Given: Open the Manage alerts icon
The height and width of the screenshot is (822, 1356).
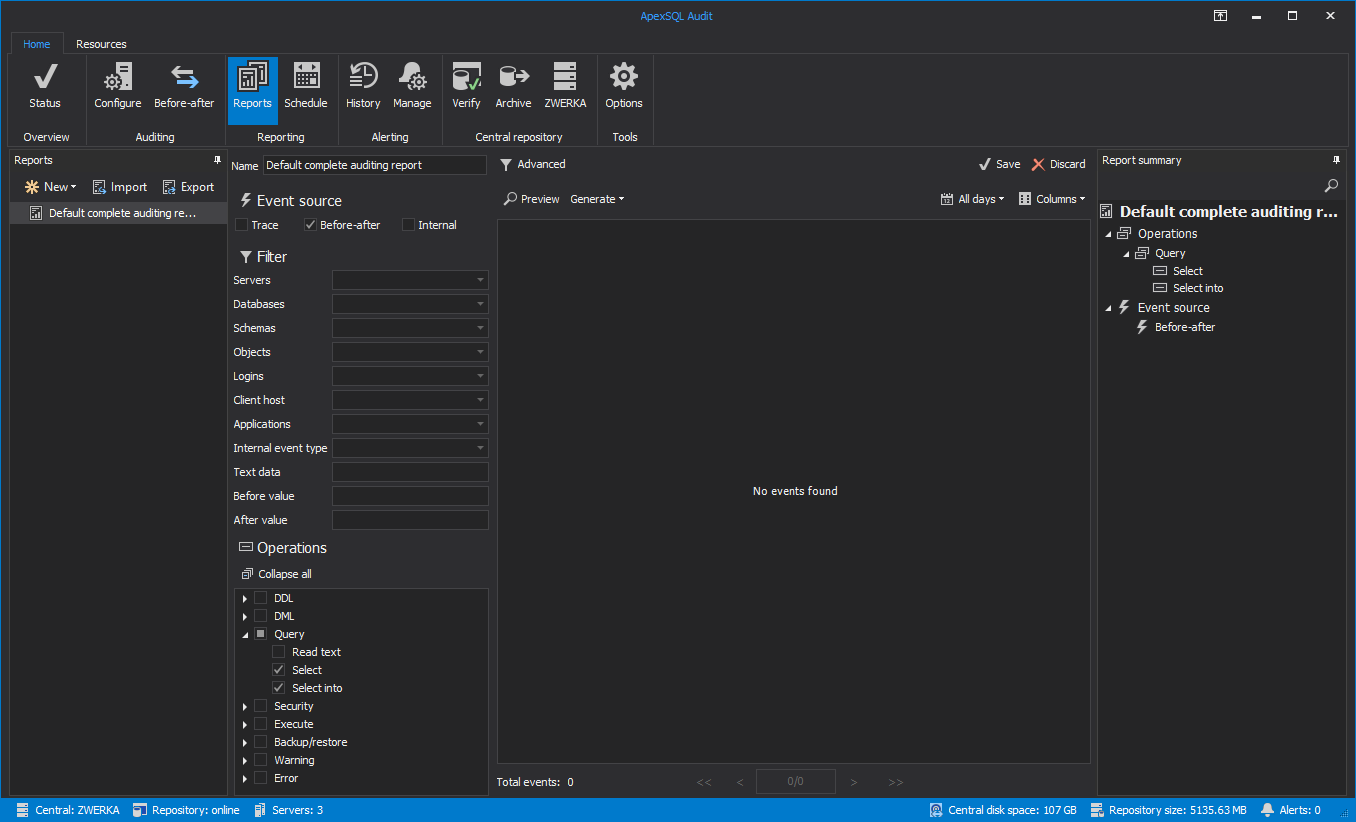Looking at the screenshot, I should [412, 86].
